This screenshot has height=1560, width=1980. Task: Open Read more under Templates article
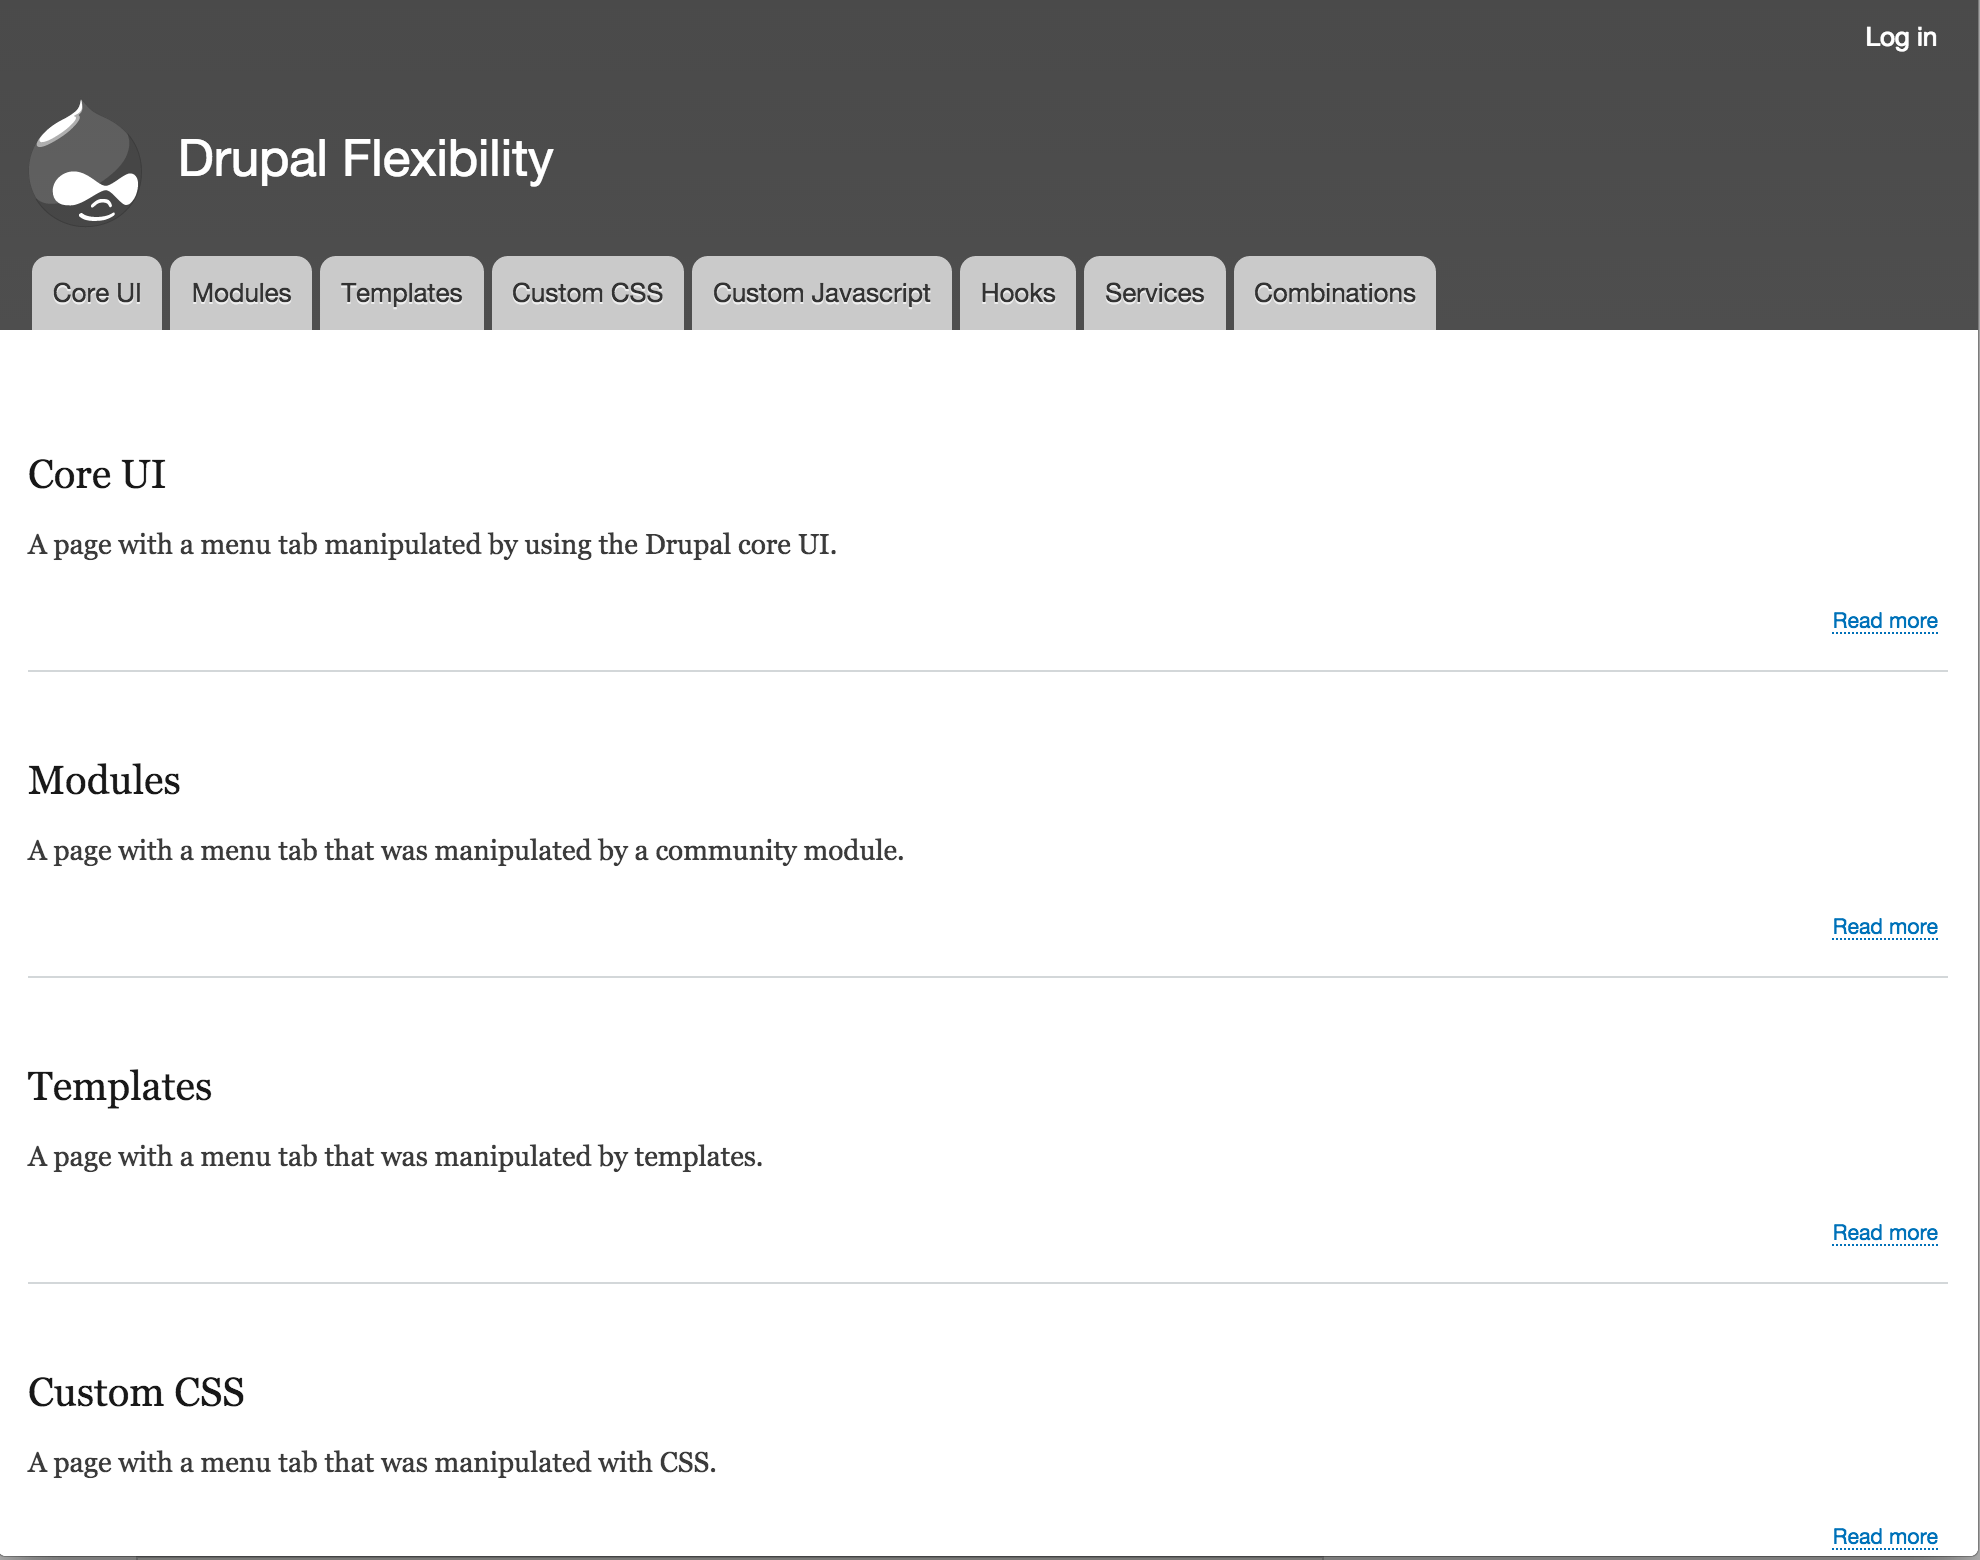click(1885, 1232)
